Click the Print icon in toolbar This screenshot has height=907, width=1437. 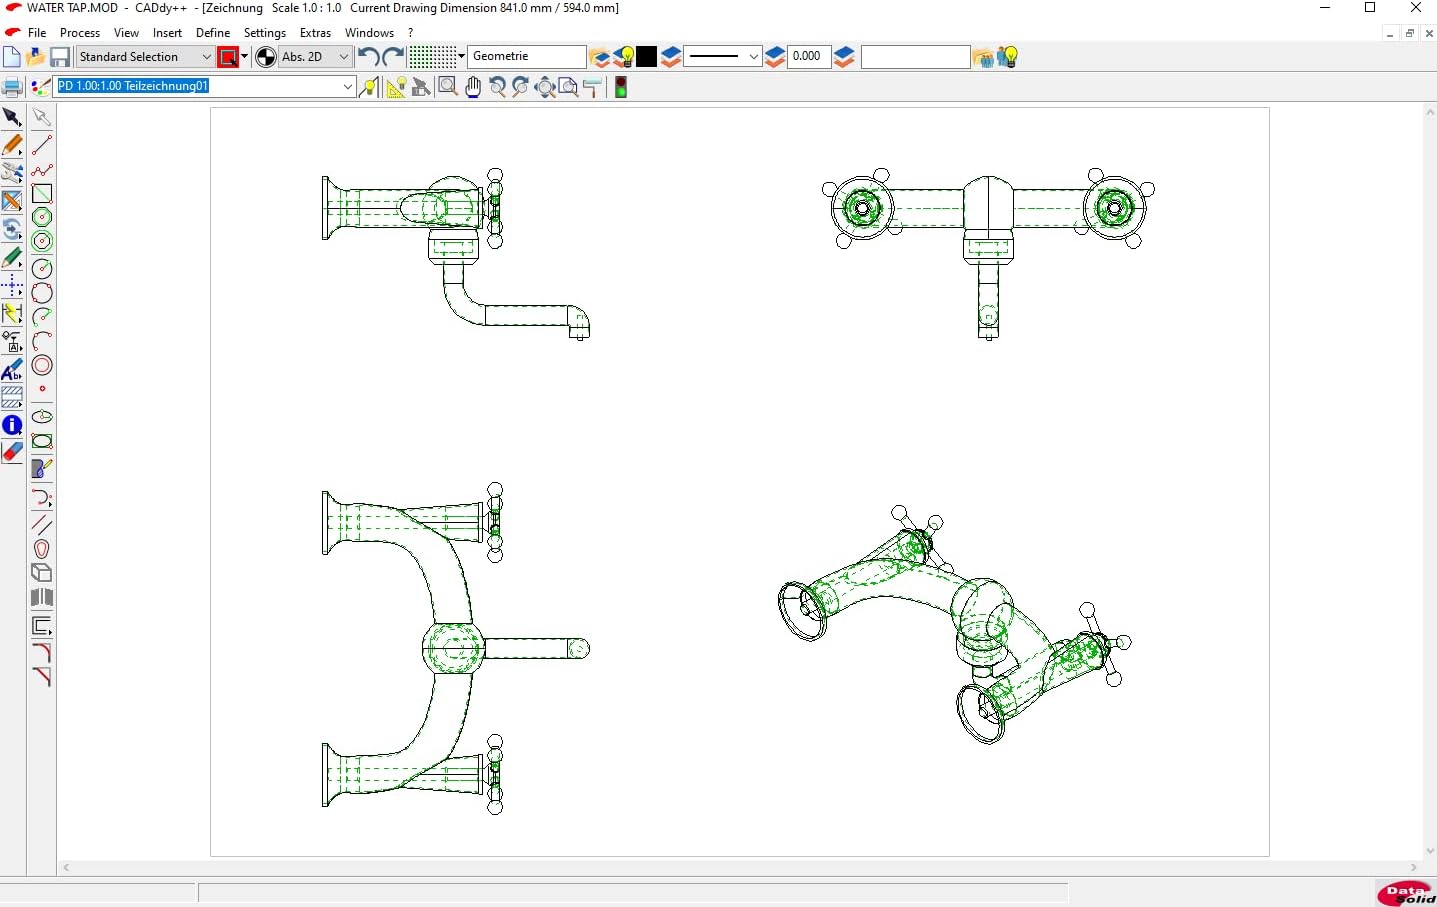coord(12,87)
